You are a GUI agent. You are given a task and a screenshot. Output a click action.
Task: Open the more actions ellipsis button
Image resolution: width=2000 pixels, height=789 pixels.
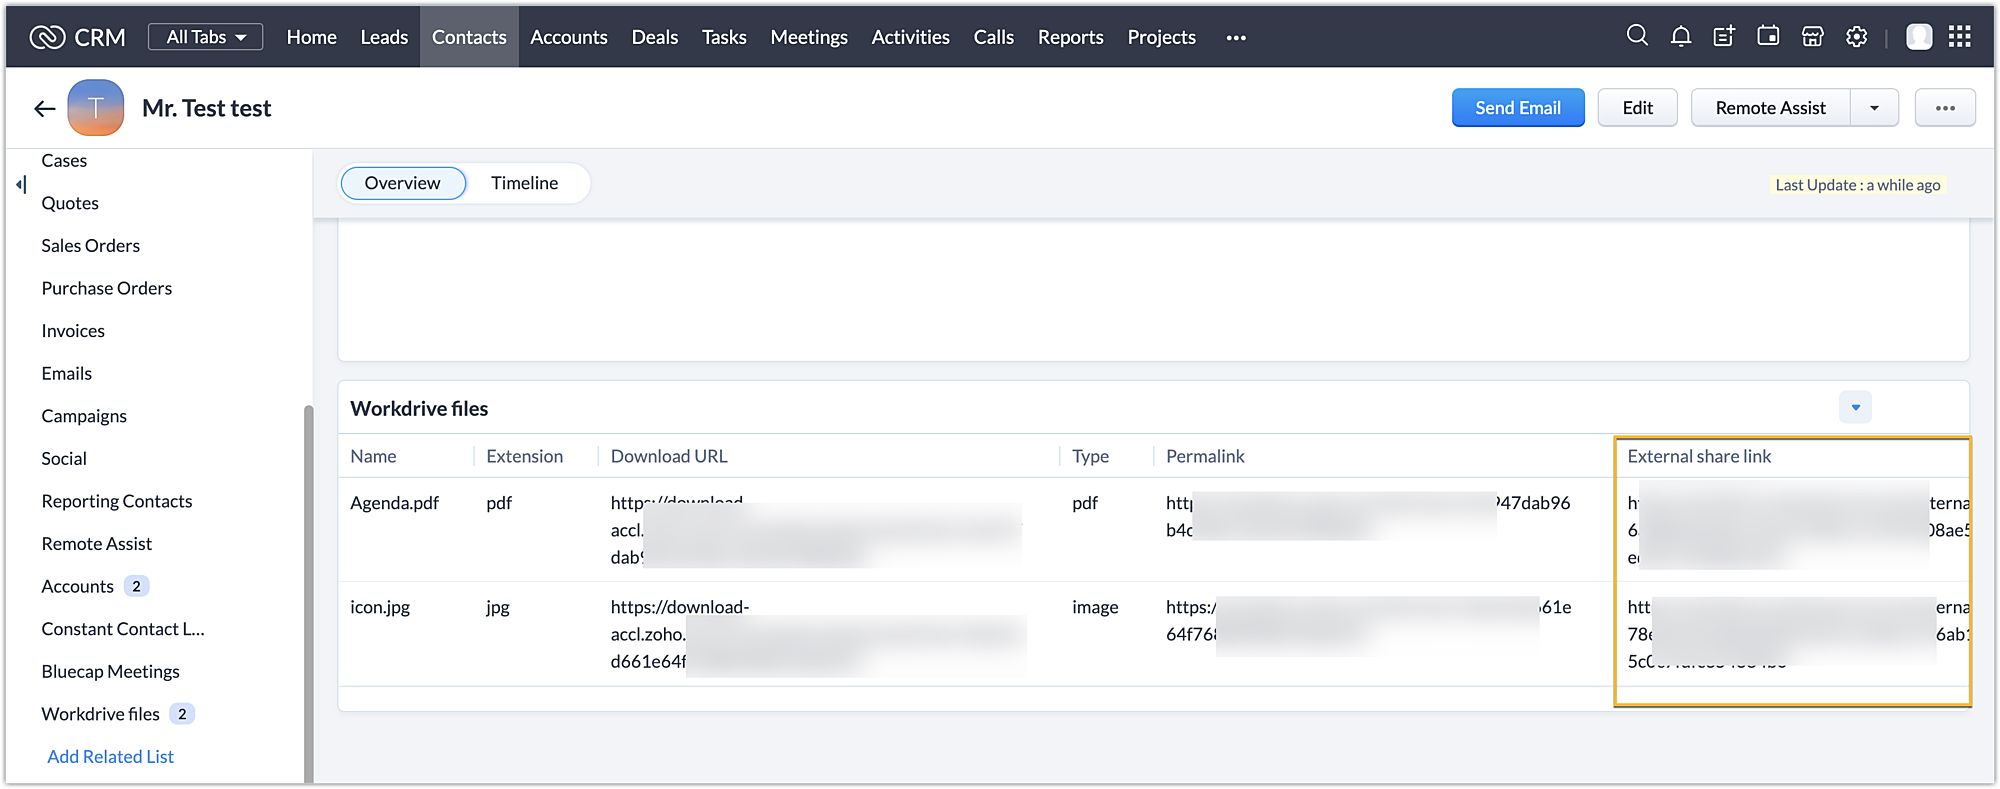(x=1945, y=108)
